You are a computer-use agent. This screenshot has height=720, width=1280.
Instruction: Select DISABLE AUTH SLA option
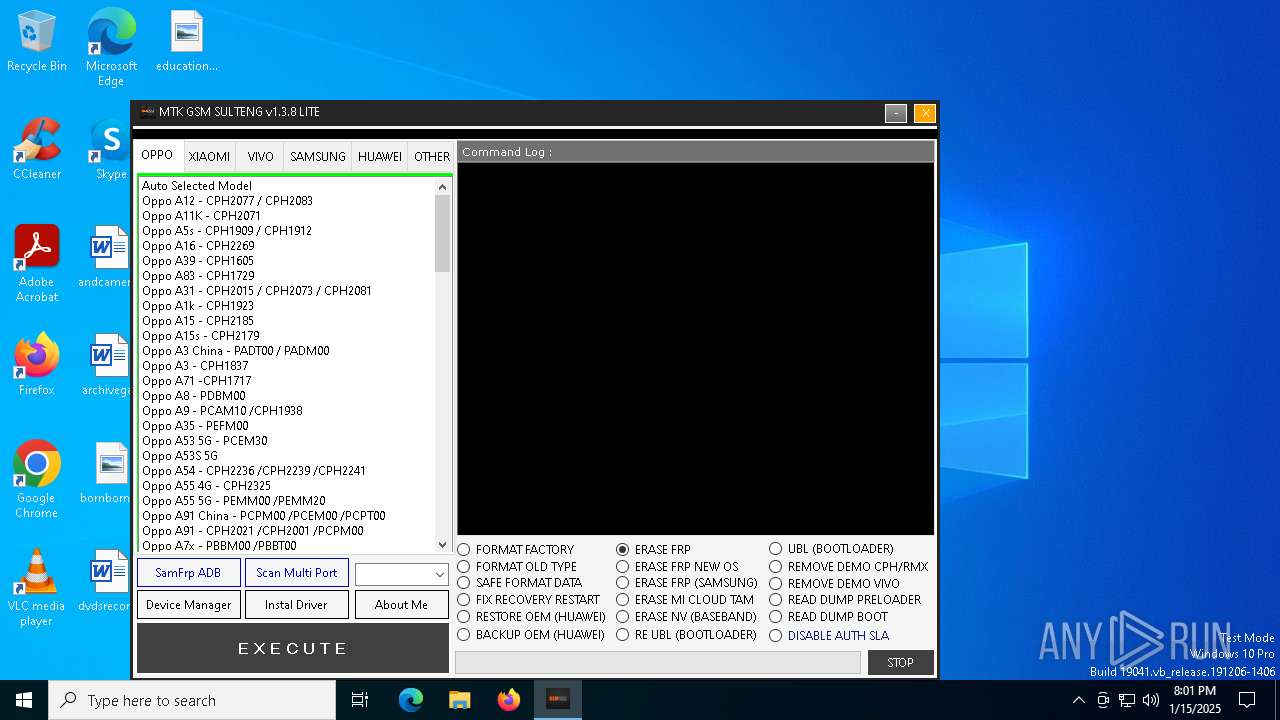point(830,636)
